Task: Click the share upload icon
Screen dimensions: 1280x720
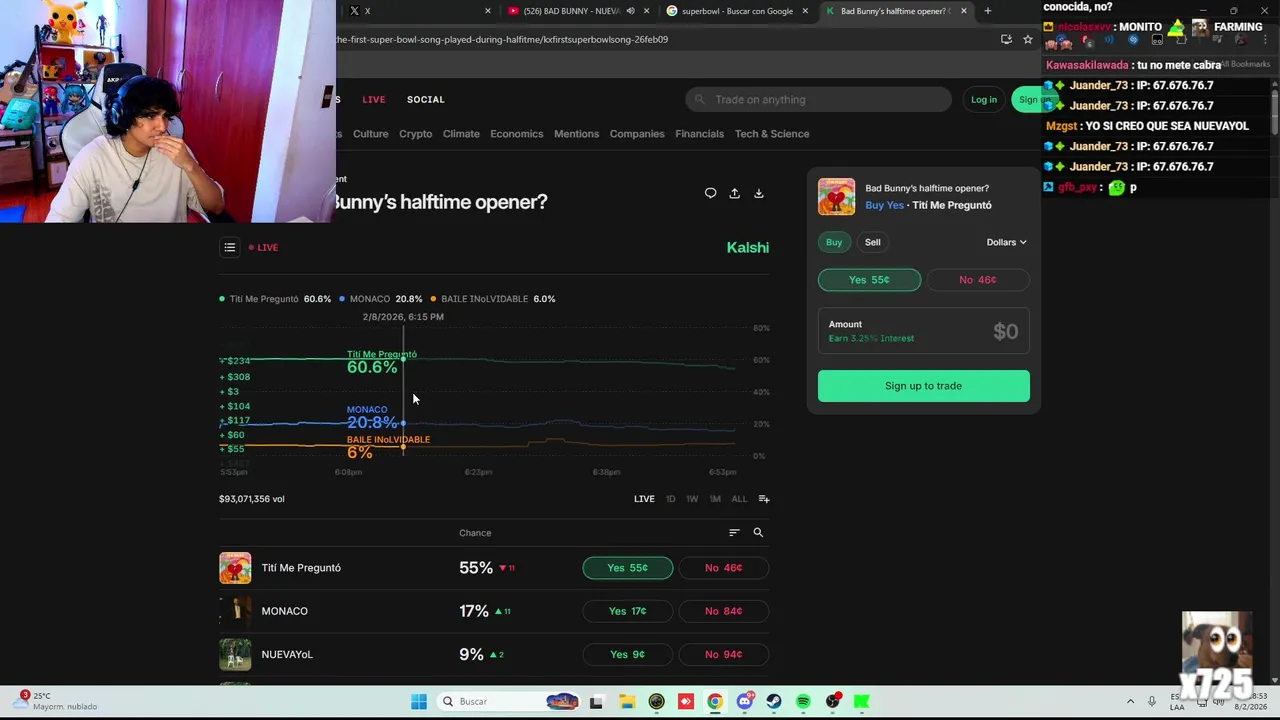Action: pyautogui.click(x=734, y=193)
